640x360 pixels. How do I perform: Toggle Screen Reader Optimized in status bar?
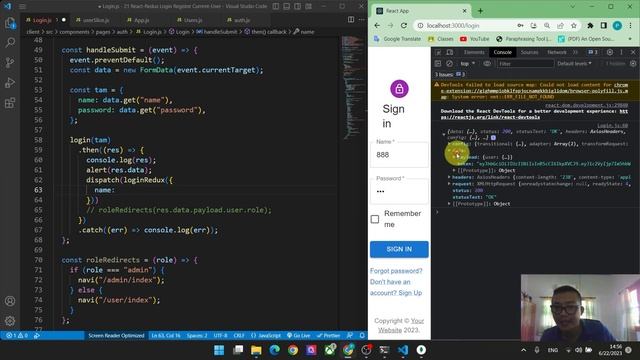(x=116, y=336)
